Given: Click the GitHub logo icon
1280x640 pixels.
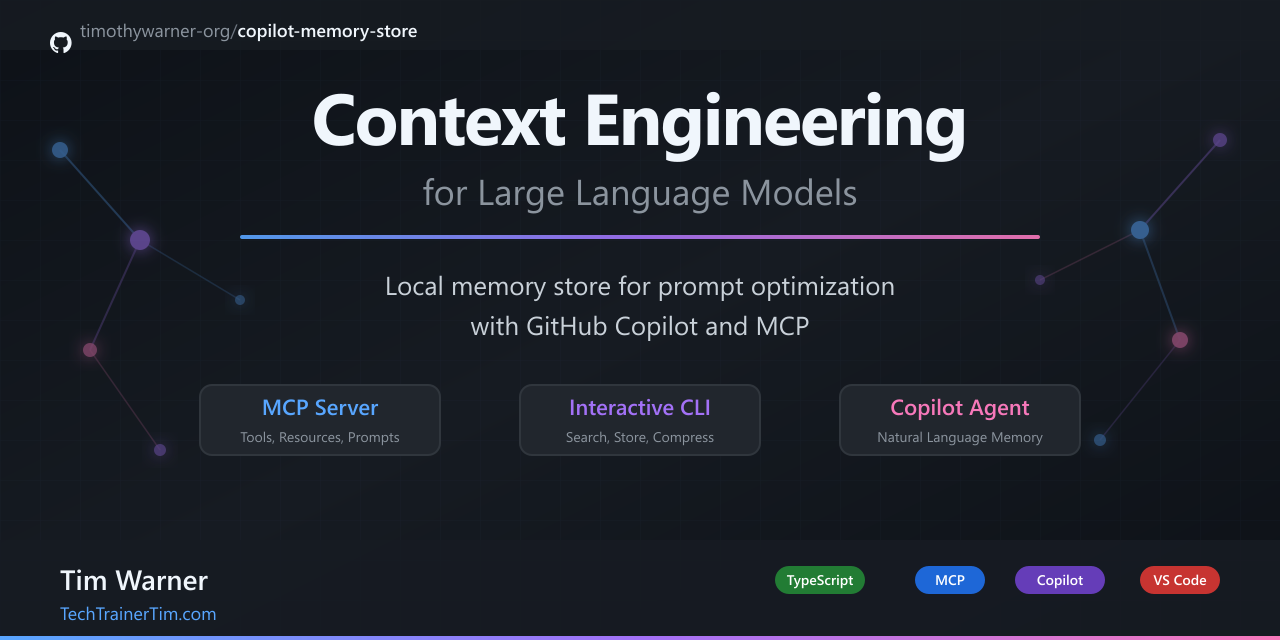Looking at the screenshot, I should [x=61, y=42].
